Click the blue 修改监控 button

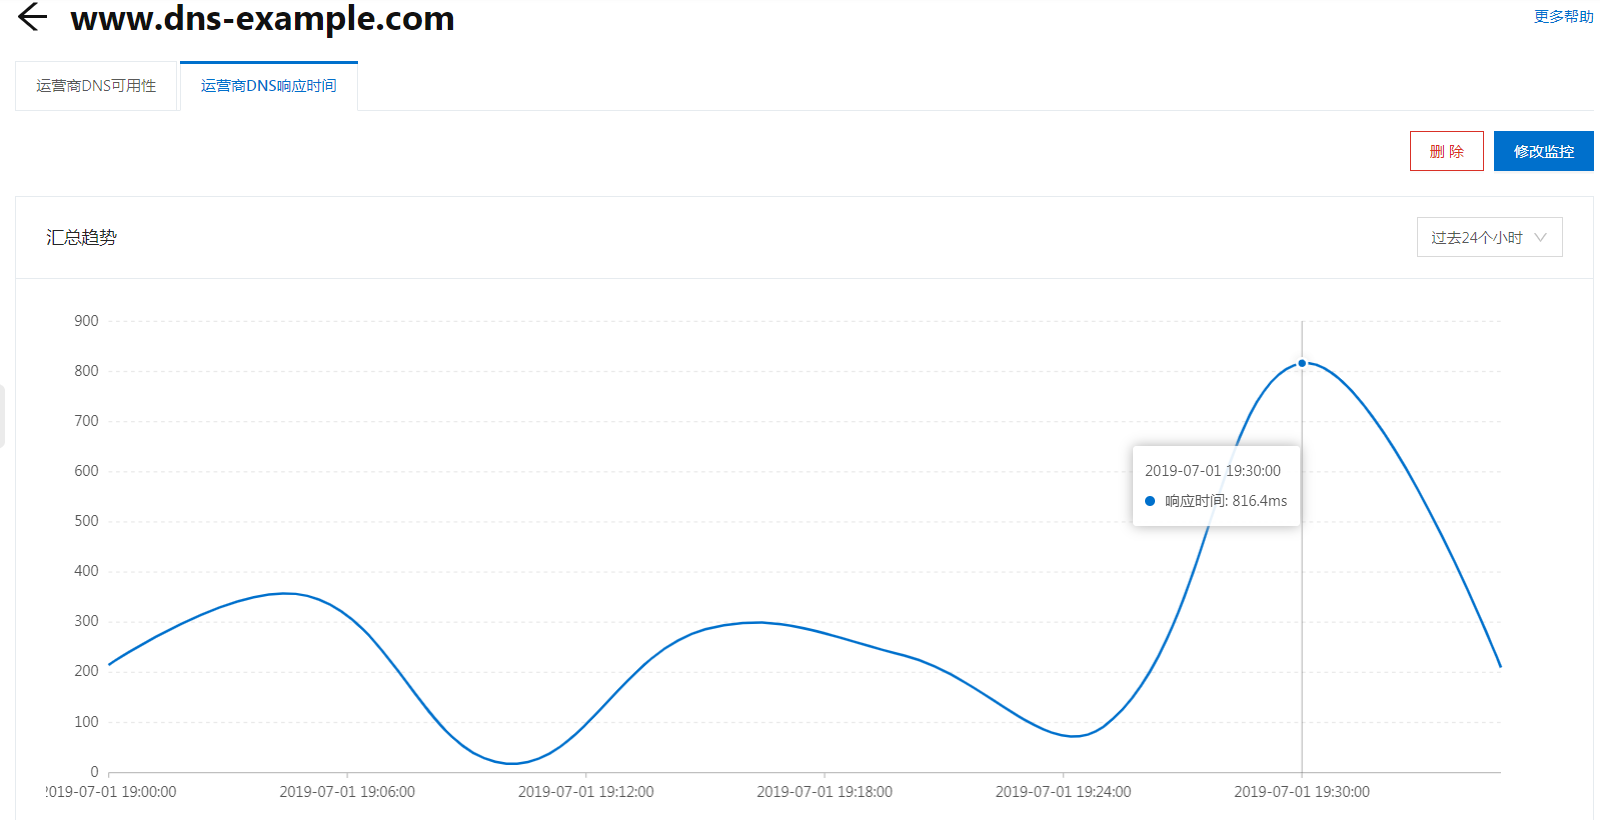coord(1544,151)
